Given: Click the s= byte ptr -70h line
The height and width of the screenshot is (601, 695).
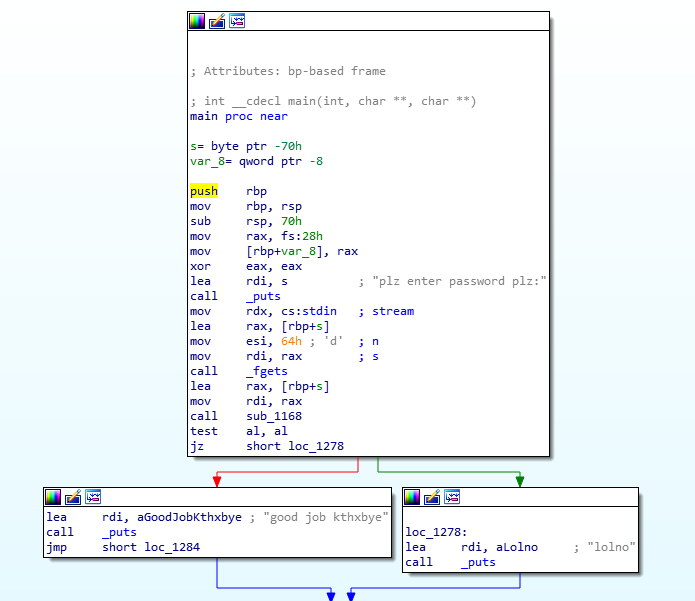Looking at the screenshot, I should click(246, 146).
